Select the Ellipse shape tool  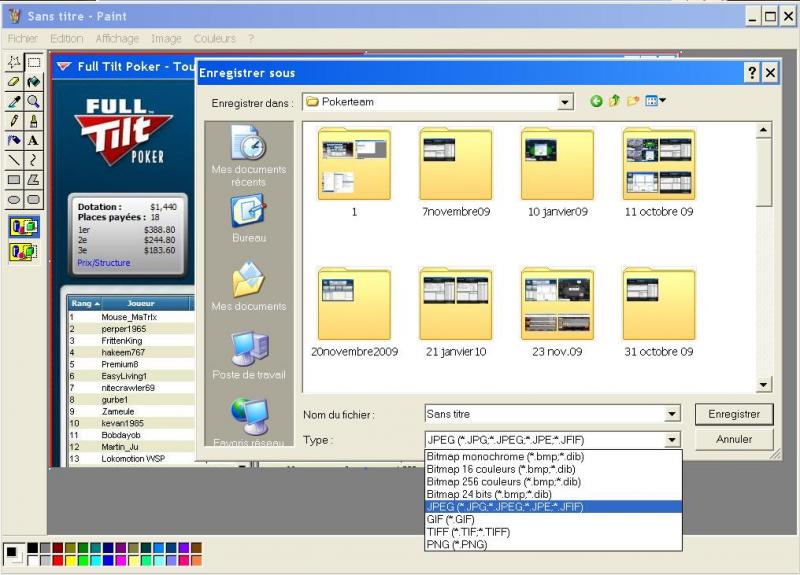[14, 199]
